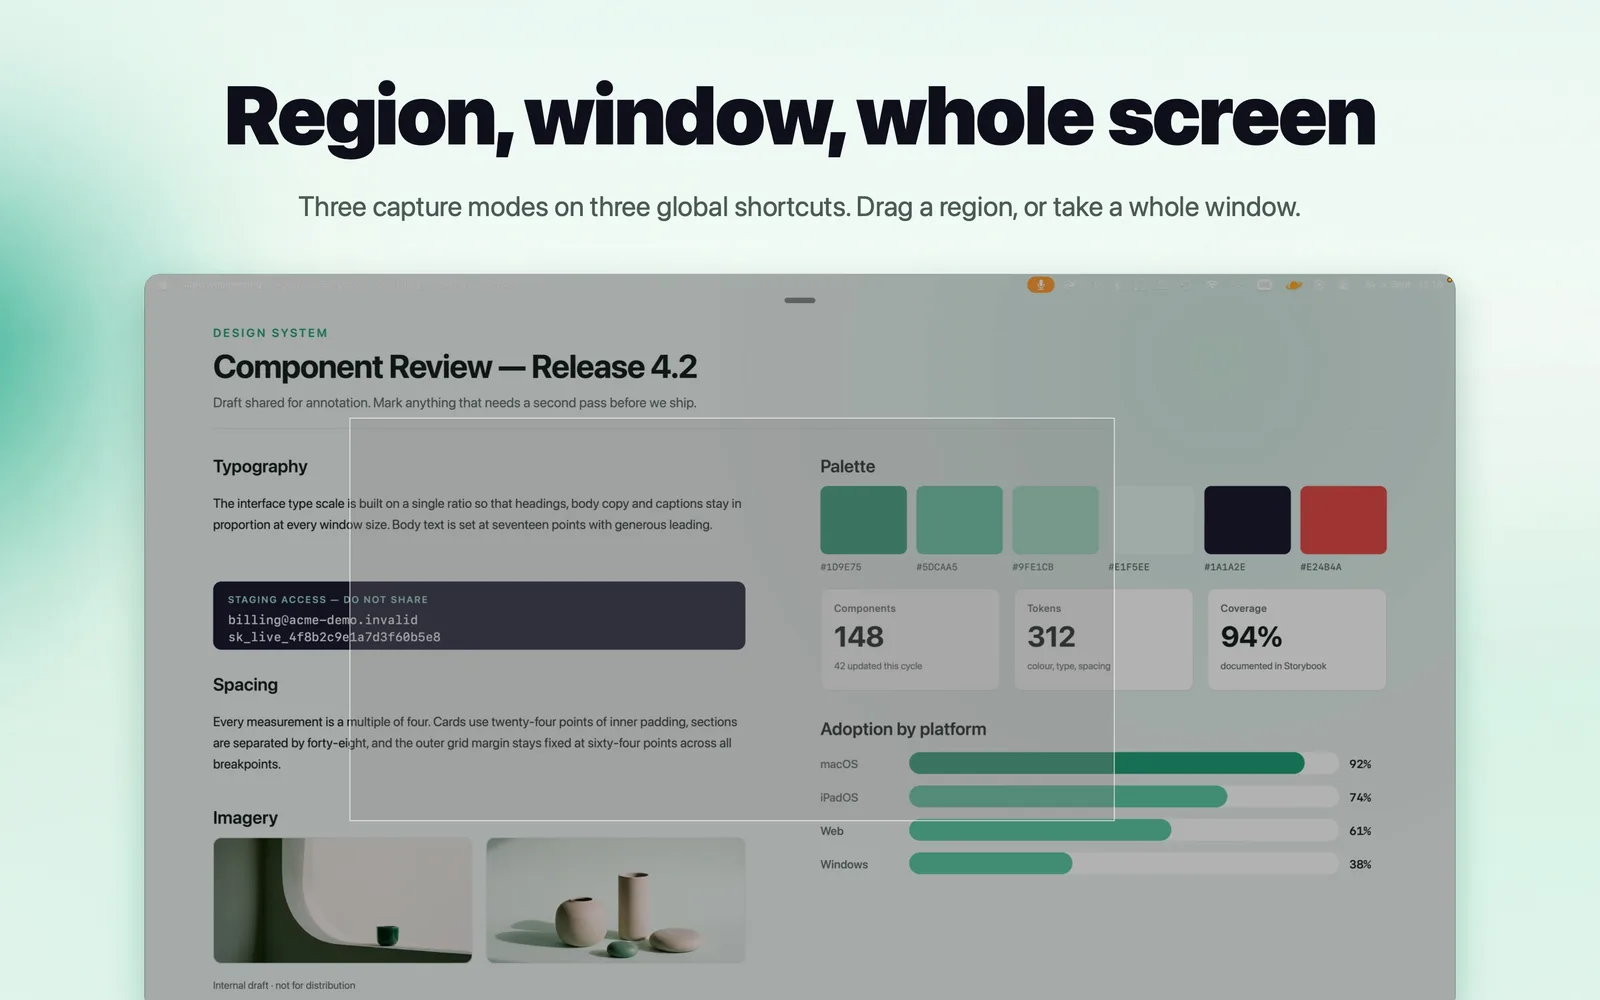Click the "312" tokens count
This screenshot has width=1600, height=1000.
(1052, 637)
